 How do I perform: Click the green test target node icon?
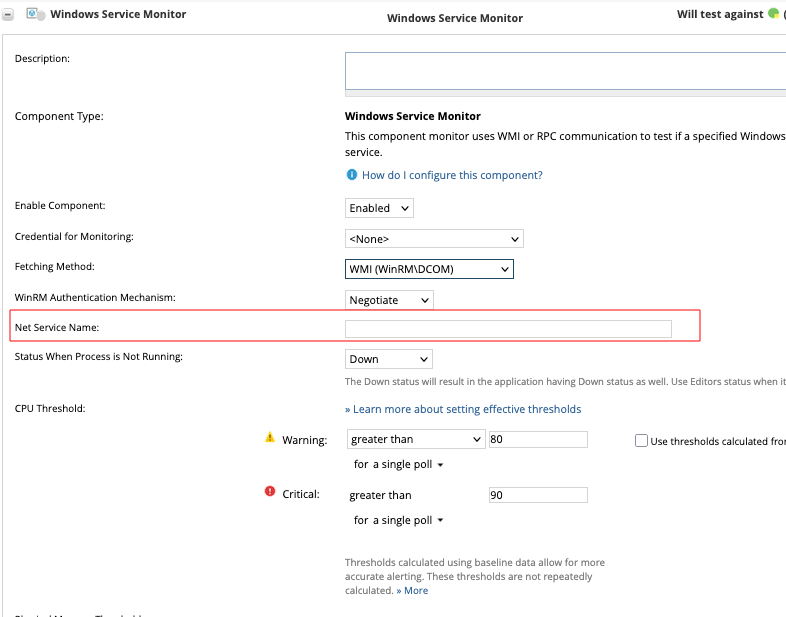coord(773,14)
